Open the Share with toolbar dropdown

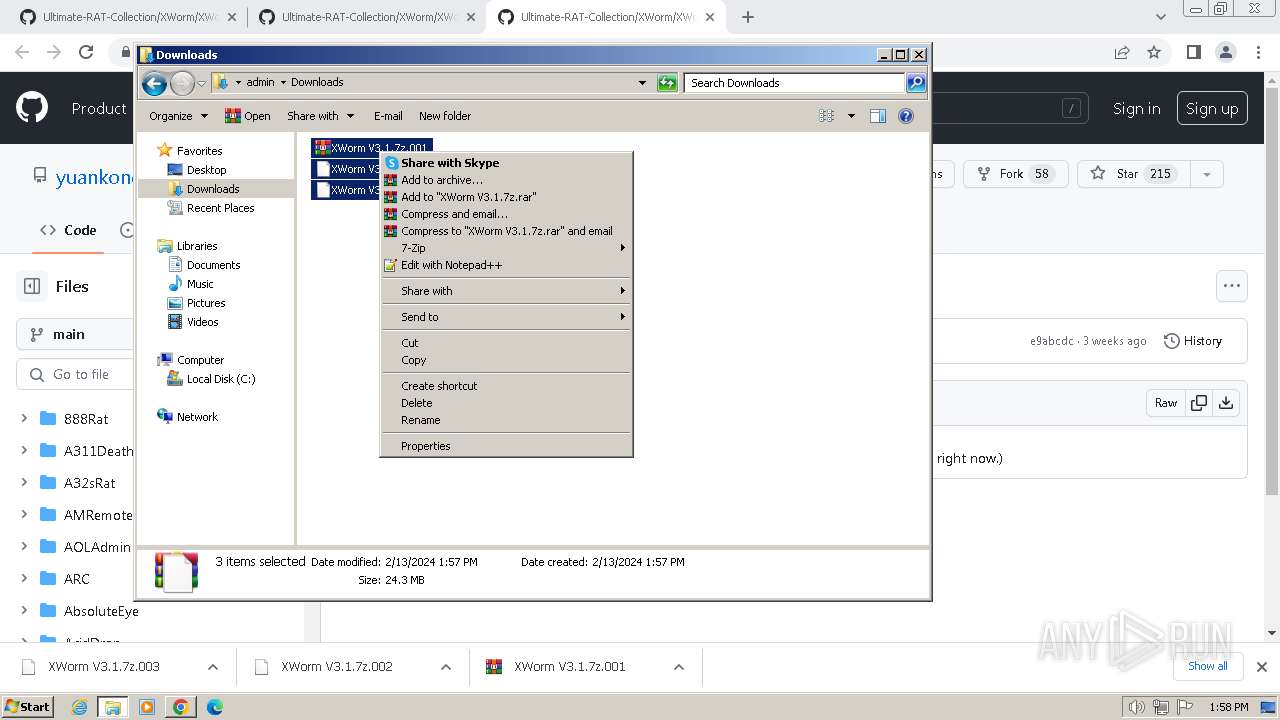click(320, 116)
